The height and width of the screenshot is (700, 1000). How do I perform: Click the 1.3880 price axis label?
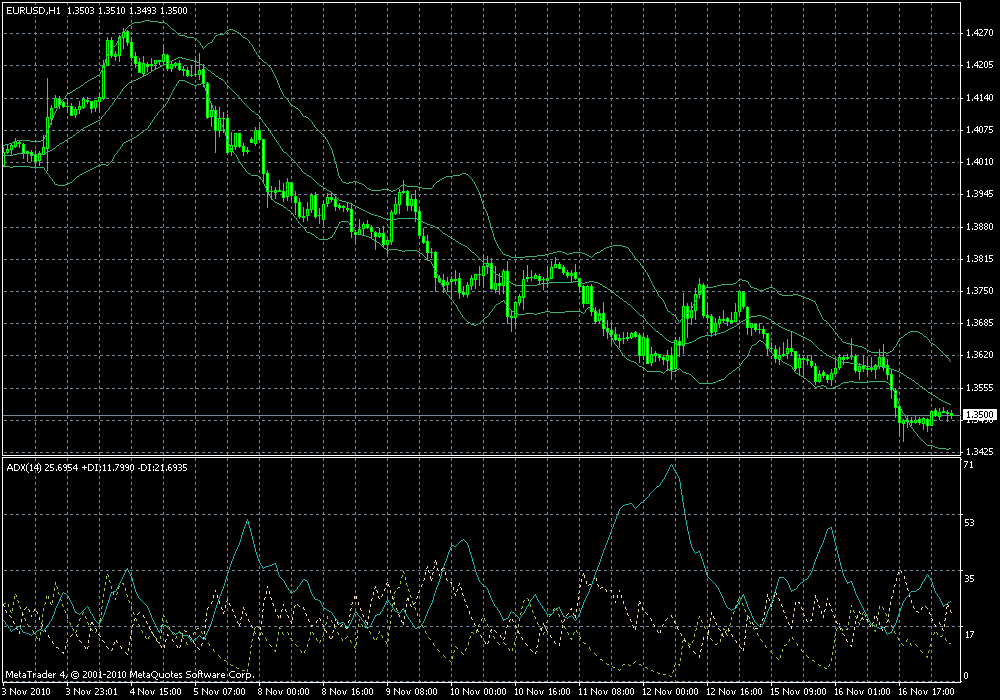click(x=980, y=226)
